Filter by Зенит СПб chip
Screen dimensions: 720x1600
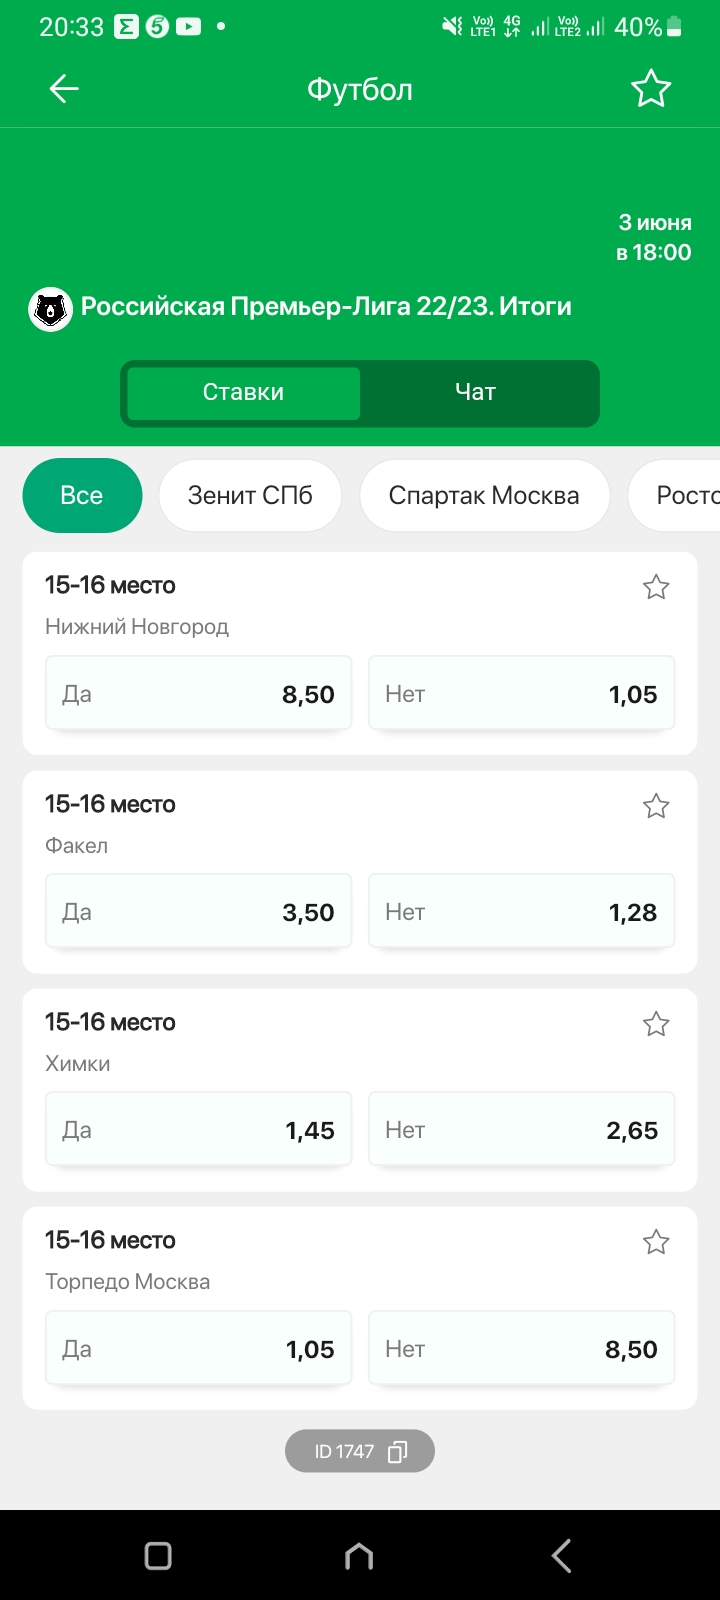click(x=250, y=495)
